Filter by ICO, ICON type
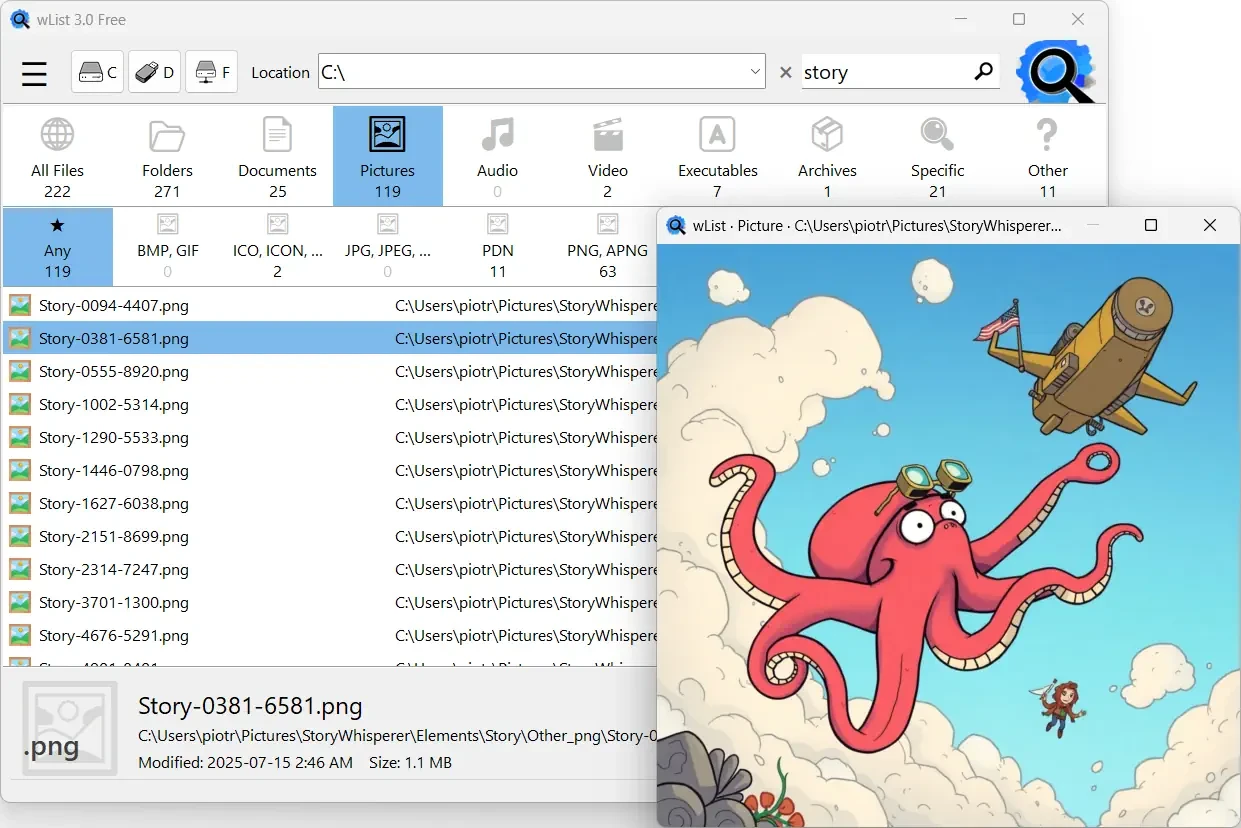Viewport: 1241px width, 828px height. [x=277, y=247]
